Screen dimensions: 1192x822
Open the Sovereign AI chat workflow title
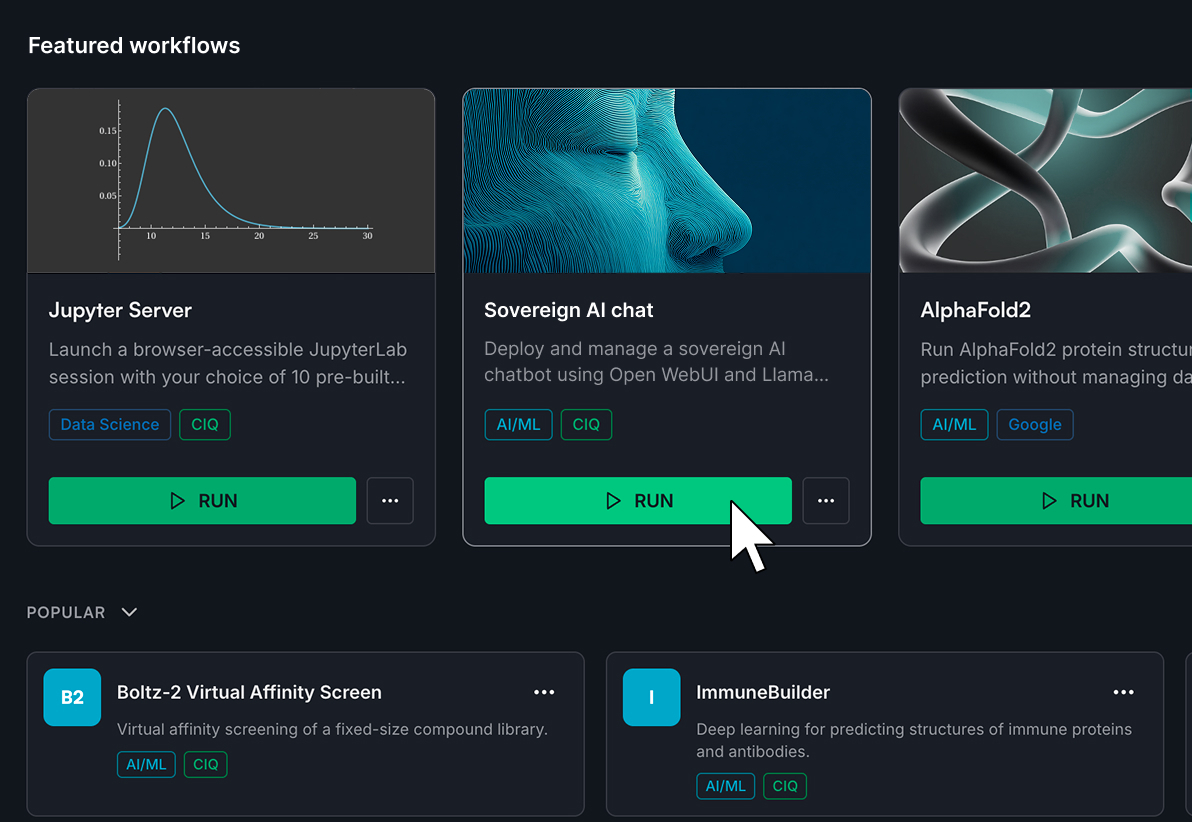click(568, 310)
